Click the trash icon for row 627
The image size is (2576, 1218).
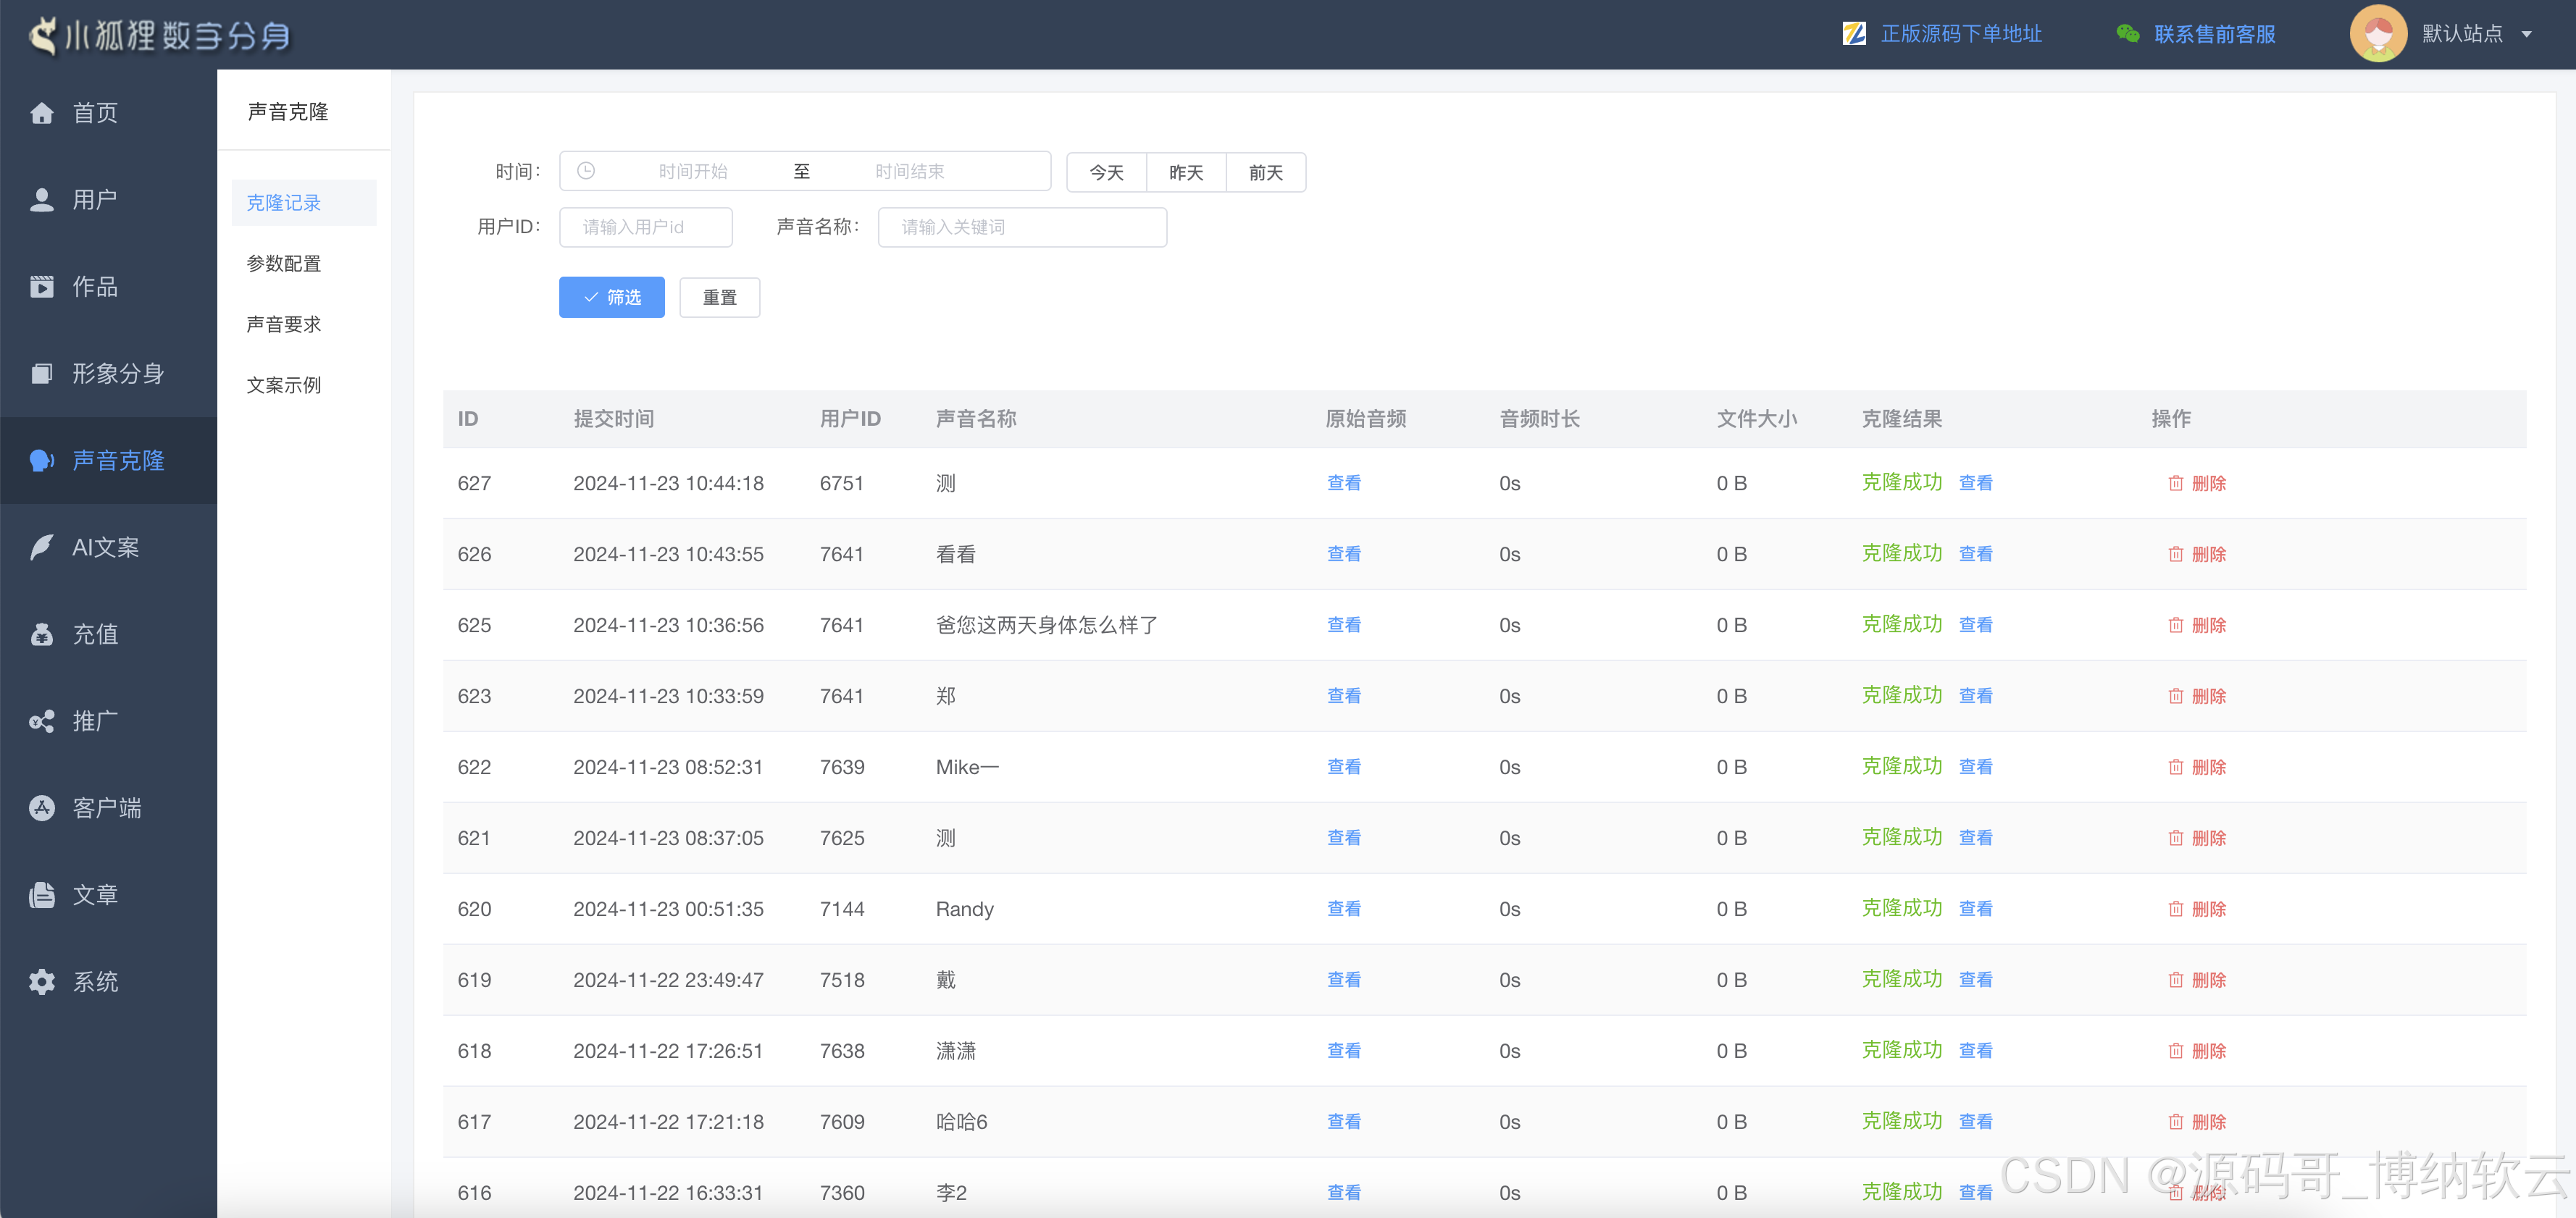[2175, 483]
